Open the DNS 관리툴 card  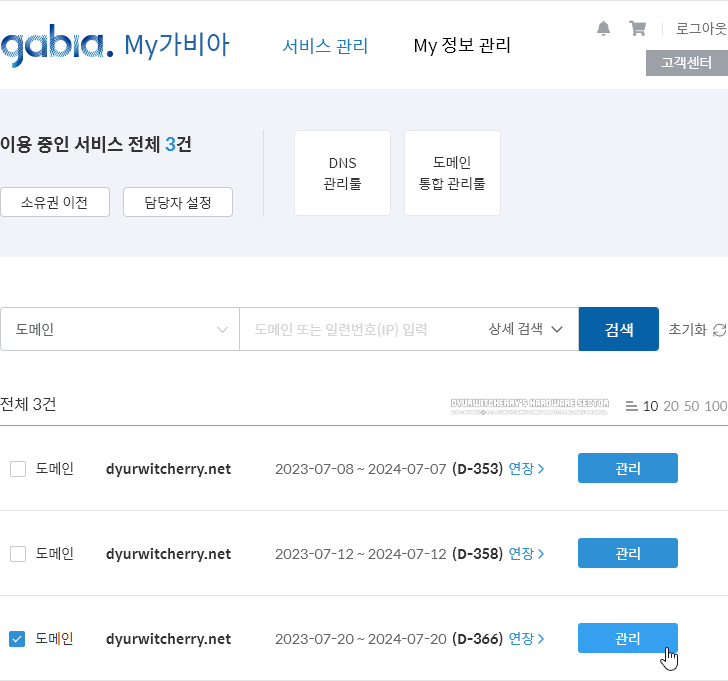pos(342,173)
